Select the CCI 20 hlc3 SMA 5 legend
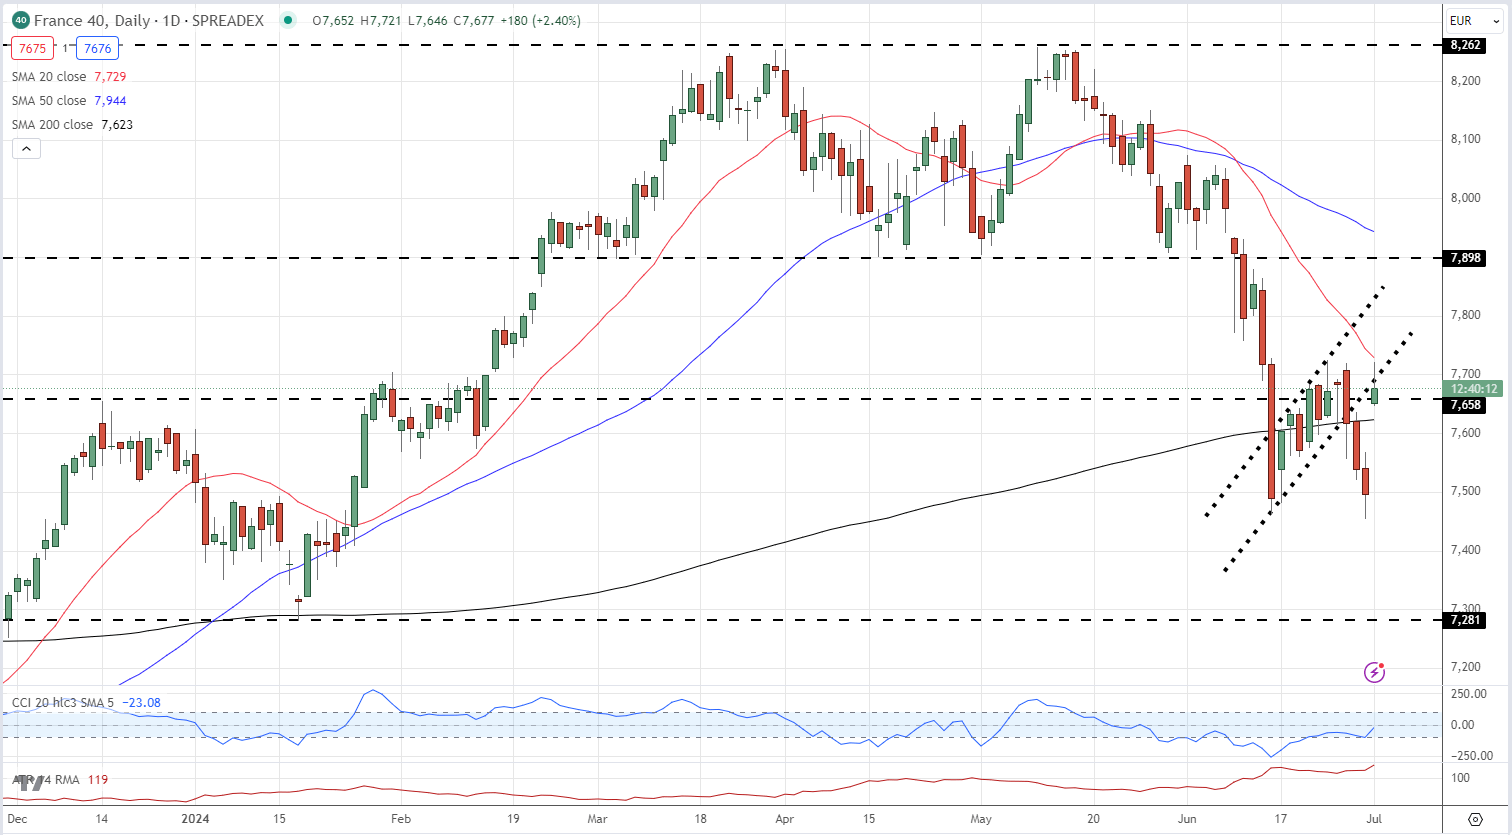 [64, 703]
